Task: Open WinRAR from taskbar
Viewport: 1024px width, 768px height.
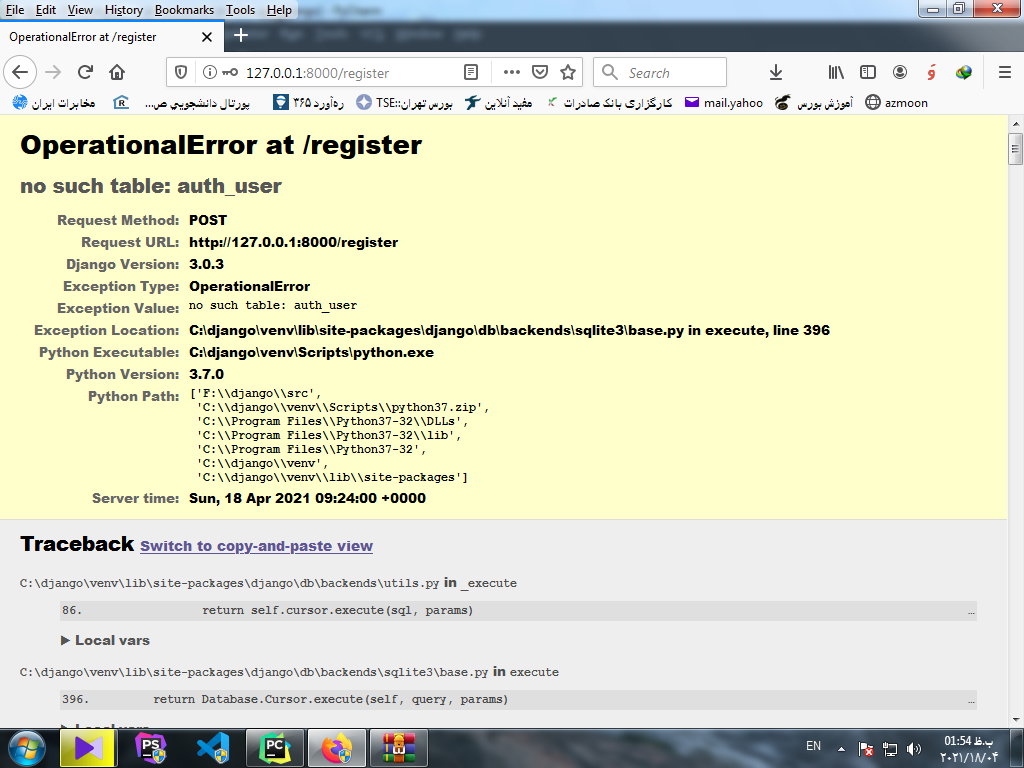Action: (x=399, y=748)
